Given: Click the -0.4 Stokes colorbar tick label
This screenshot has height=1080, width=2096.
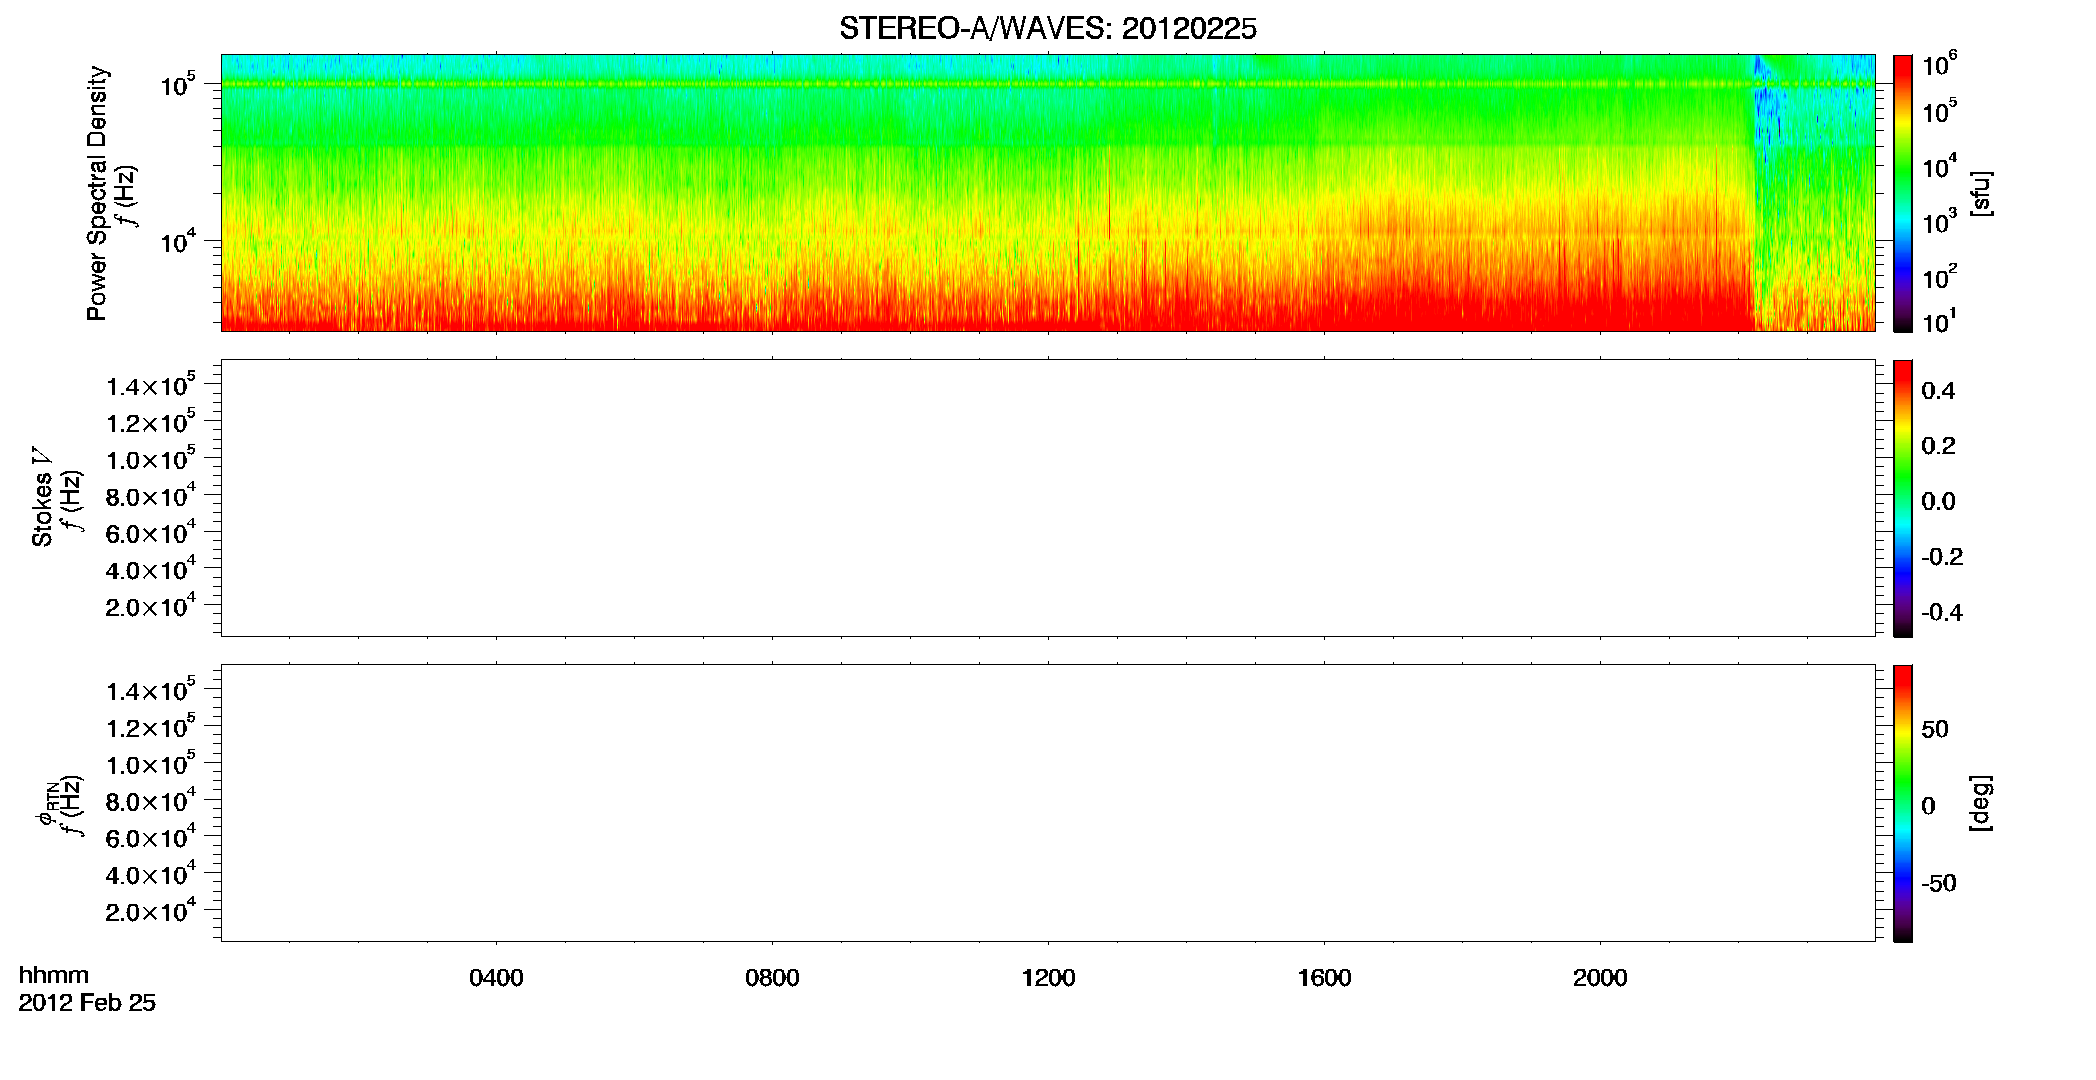Looking at the screenshot, I should click(x=1942, y=613).
